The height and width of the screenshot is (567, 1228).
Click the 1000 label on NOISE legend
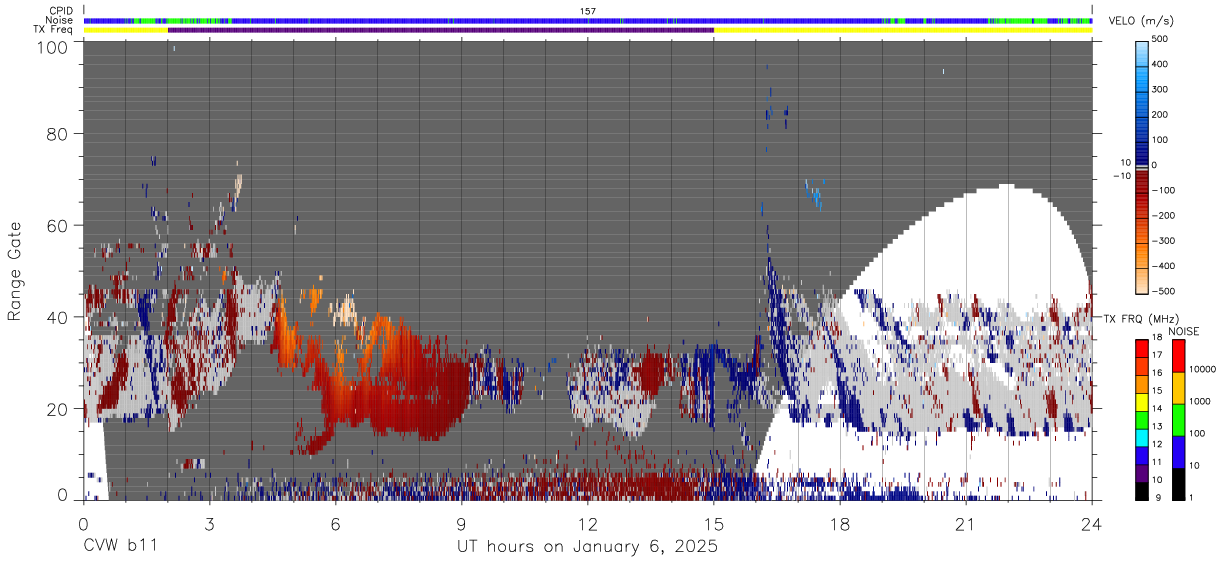1199,402
